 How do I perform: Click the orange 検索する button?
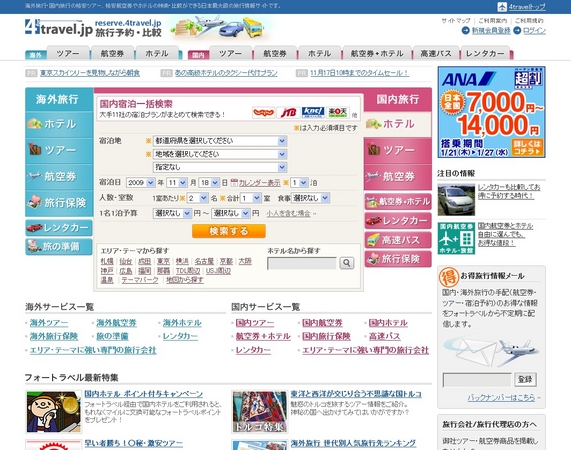point(229,231)
